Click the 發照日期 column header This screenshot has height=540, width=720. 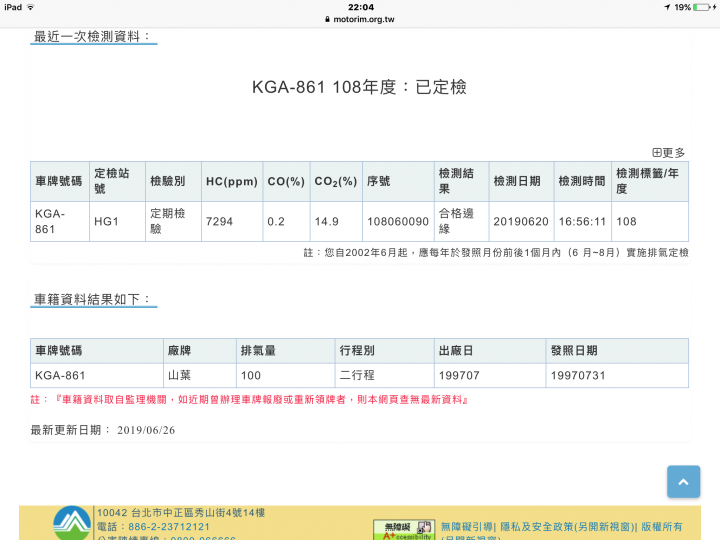[617, 351]
